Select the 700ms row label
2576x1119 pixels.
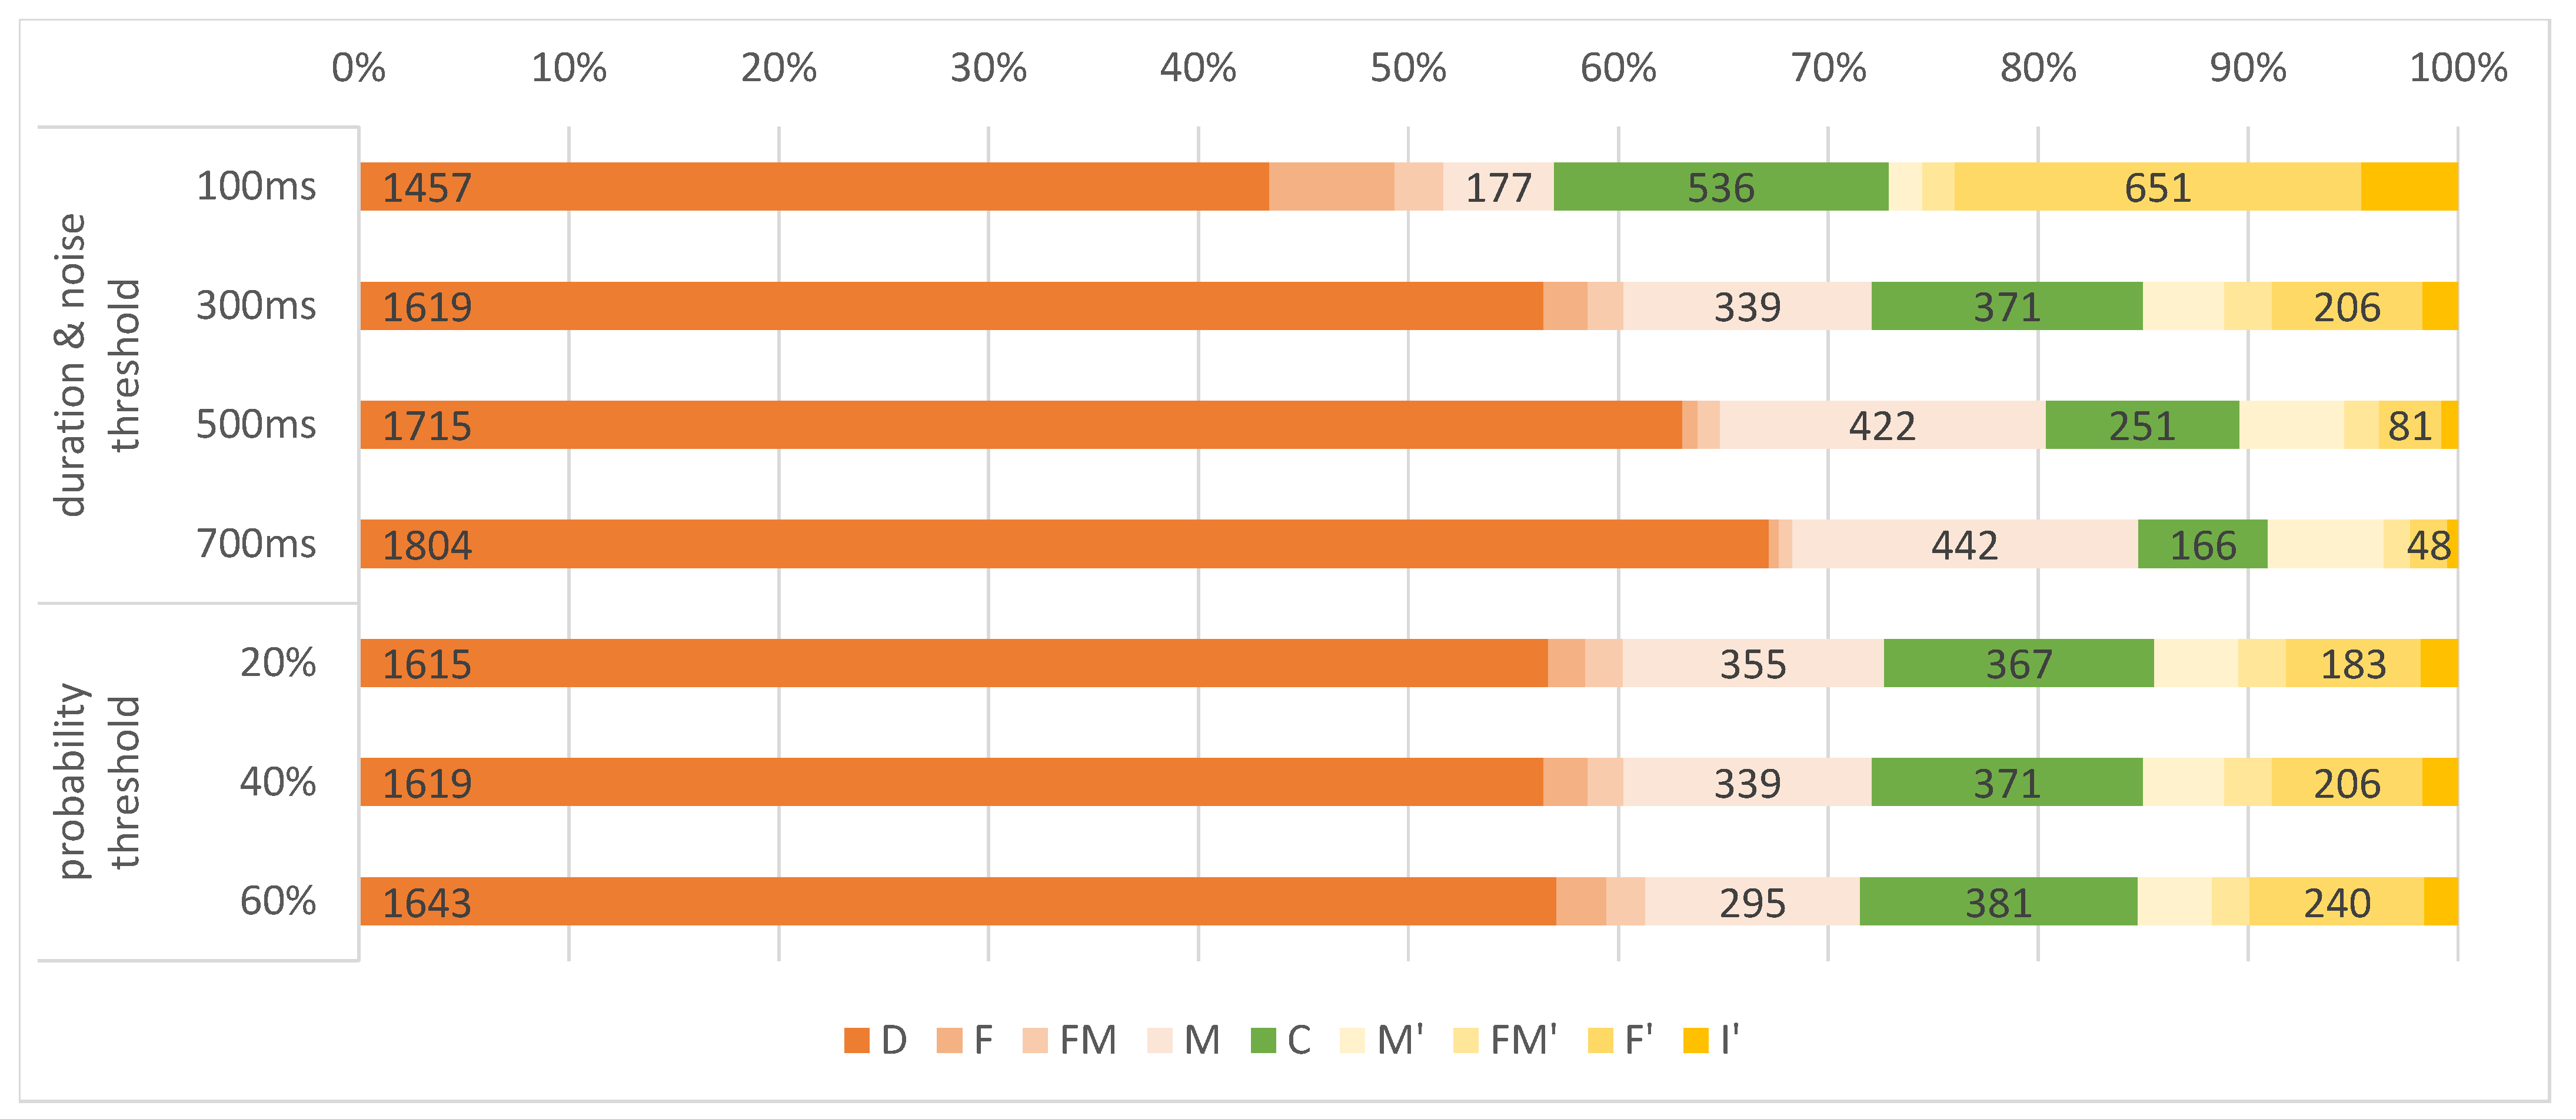[256, 544]
